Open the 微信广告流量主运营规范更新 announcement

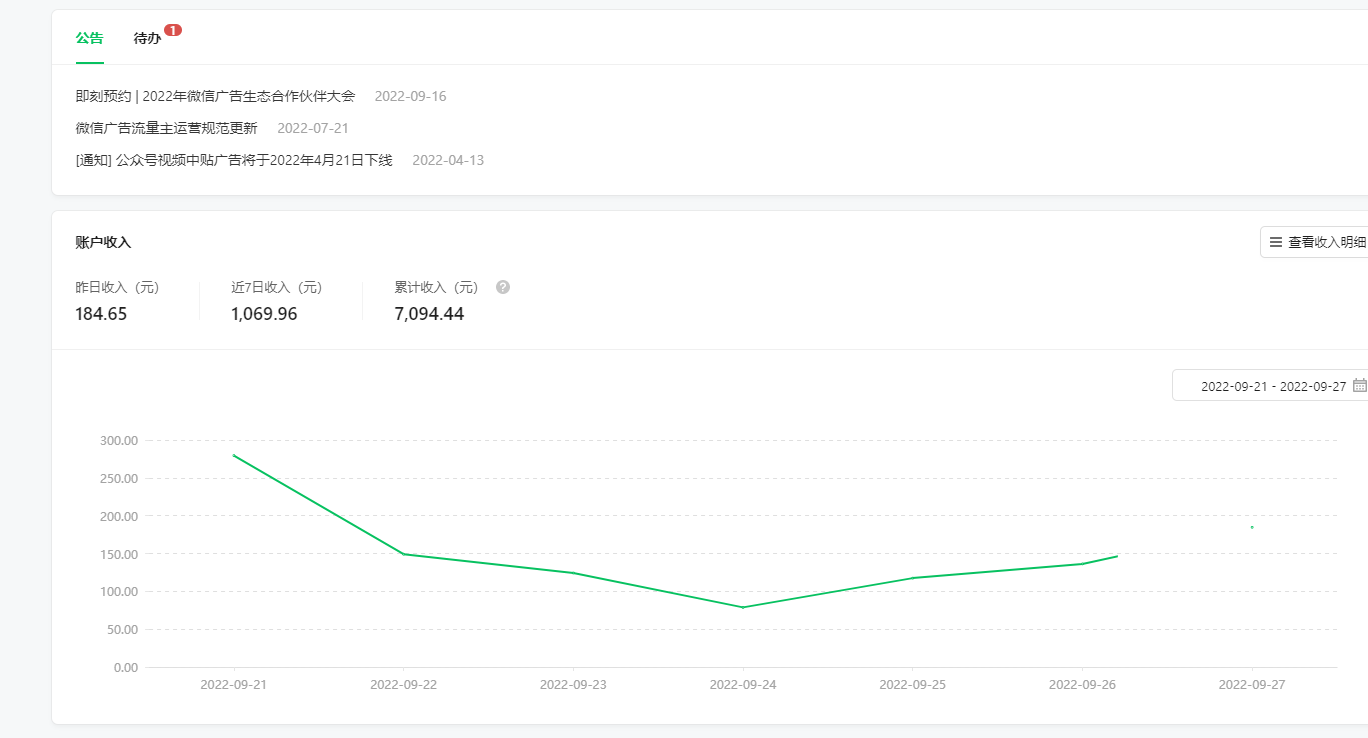(166, 129)
